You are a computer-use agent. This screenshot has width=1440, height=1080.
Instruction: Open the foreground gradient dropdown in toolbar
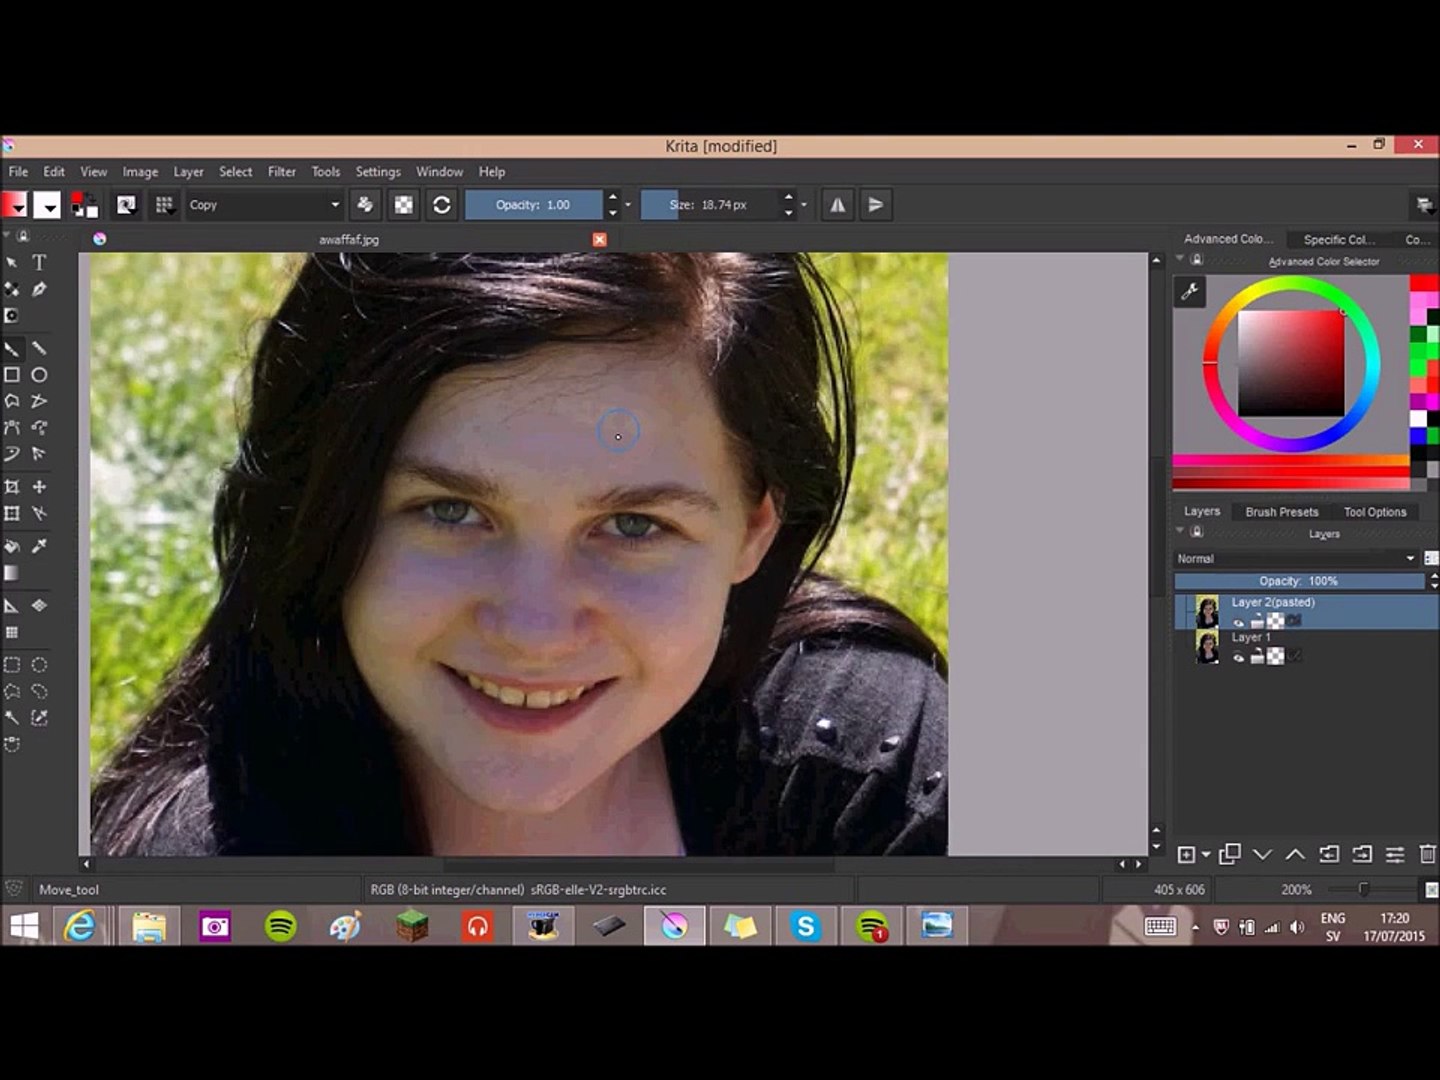(15, 205)
